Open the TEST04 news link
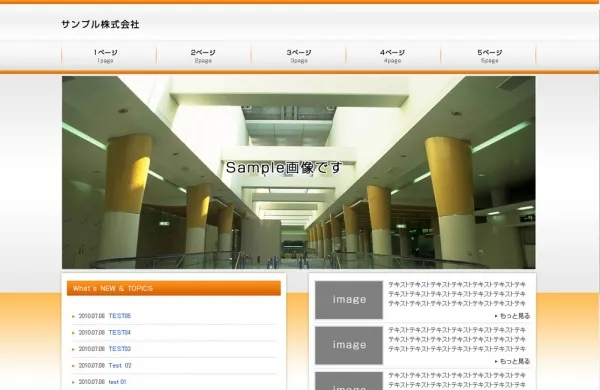600x390 pixels. (120, 332)
